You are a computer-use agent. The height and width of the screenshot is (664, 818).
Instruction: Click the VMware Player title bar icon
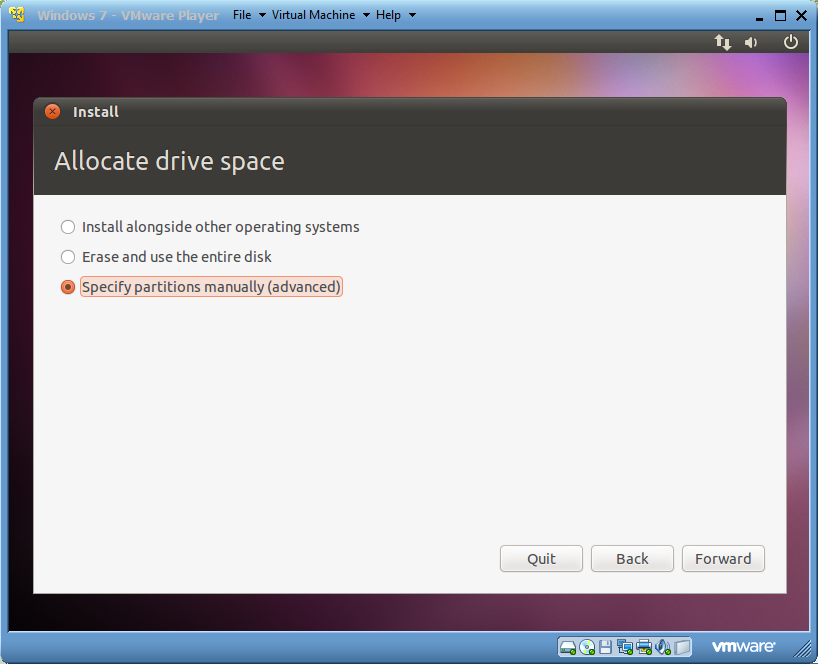(18, 15)
